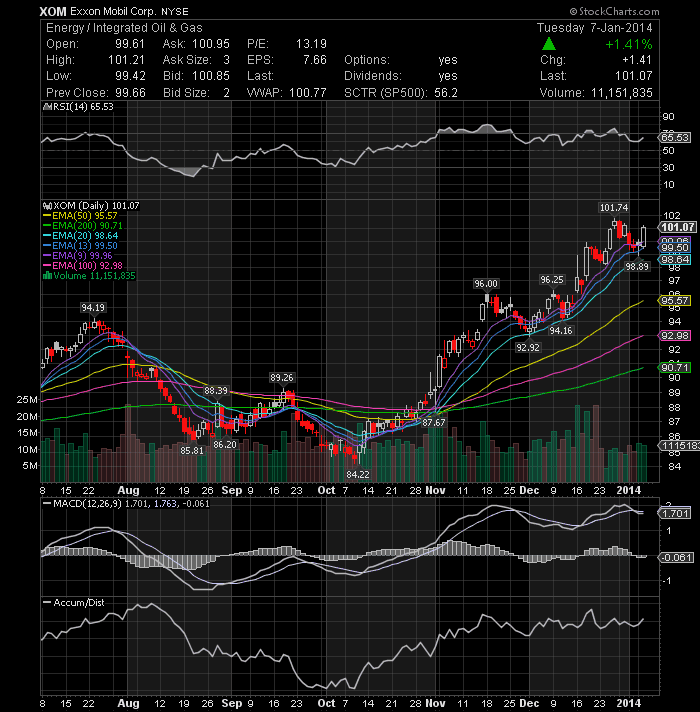700x712 pixels.
Task: Click the purple EMA(9) legend line swatch
Action: tap(47, 256)
